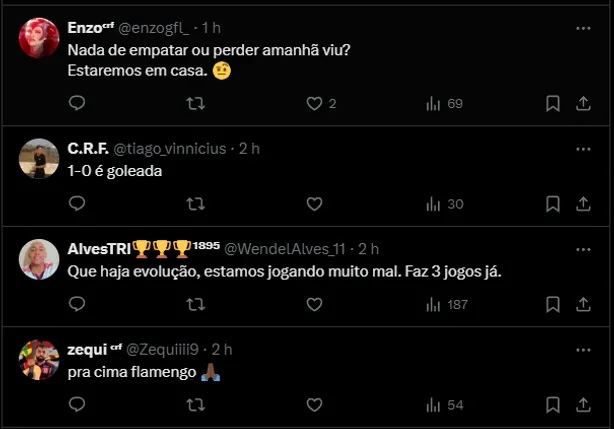The height and width of the screenshot is (429, 614).
Task: Open more options for C.R.F. tweet
Action: tap(584, 148)
